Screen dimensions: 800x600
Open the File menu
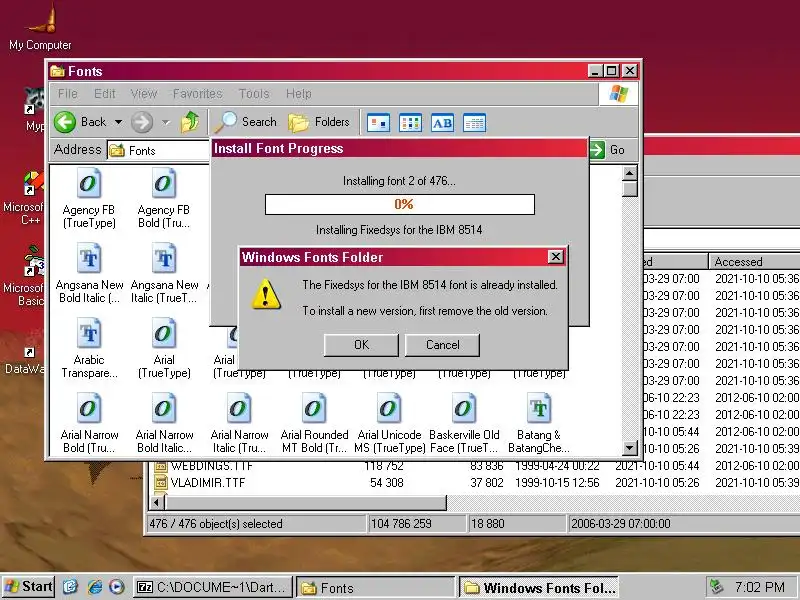(x=67, y=94)
